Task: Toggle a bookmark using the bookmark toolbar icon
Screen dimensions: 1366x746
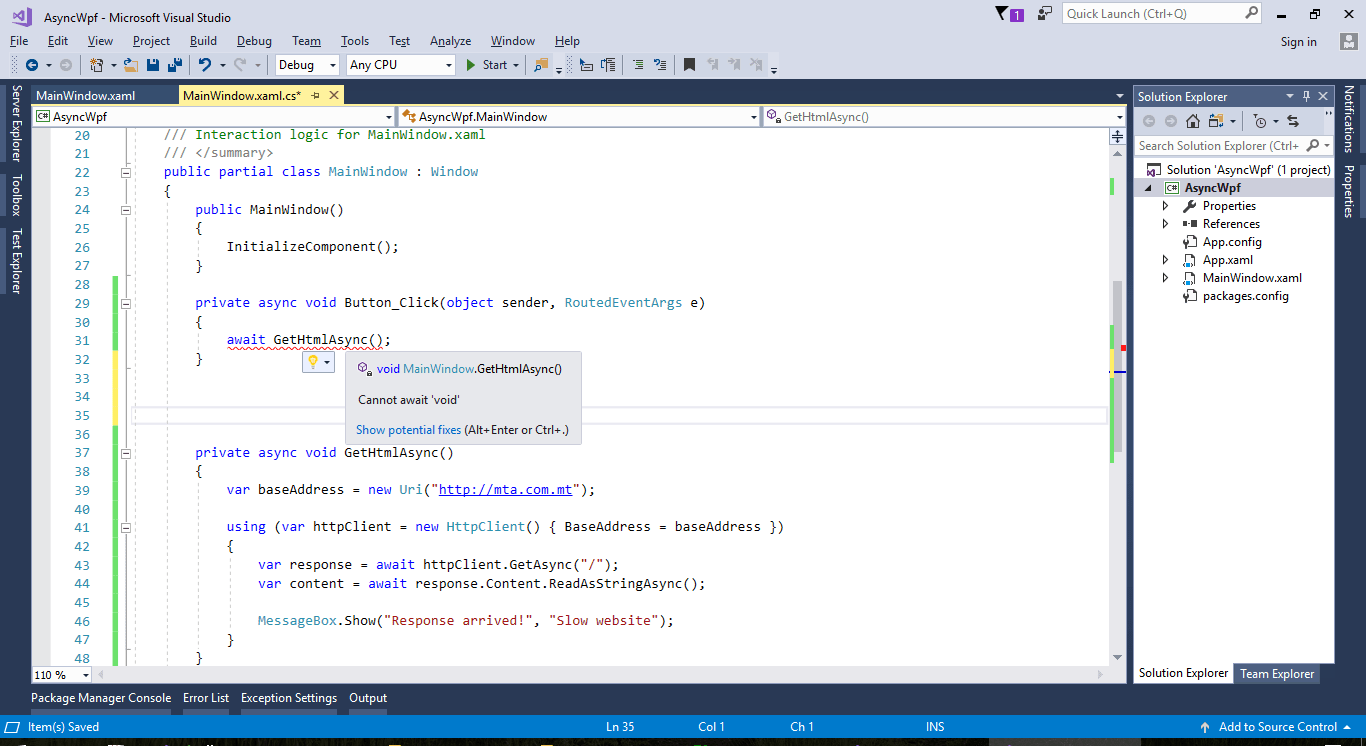Action: click(x=689, y=64)
